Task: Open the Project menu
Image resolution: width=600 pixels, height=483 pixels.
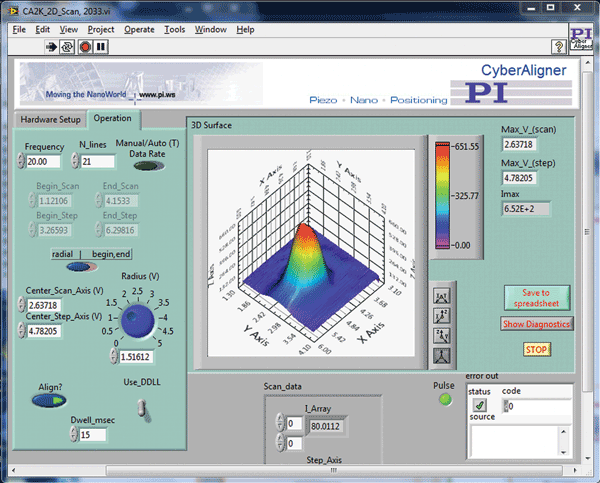Action: click(x=101, y=29)
